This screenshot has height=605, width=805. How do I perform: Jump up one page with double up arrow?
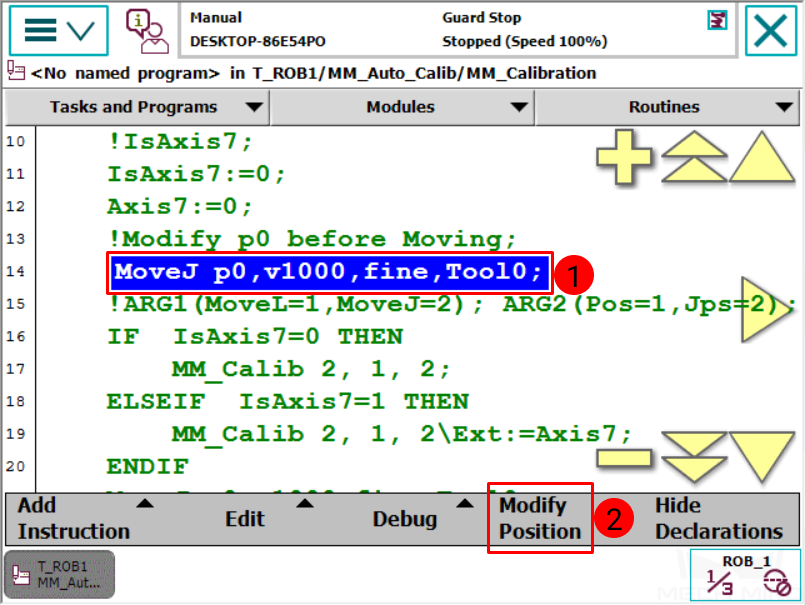click(694, 157)
